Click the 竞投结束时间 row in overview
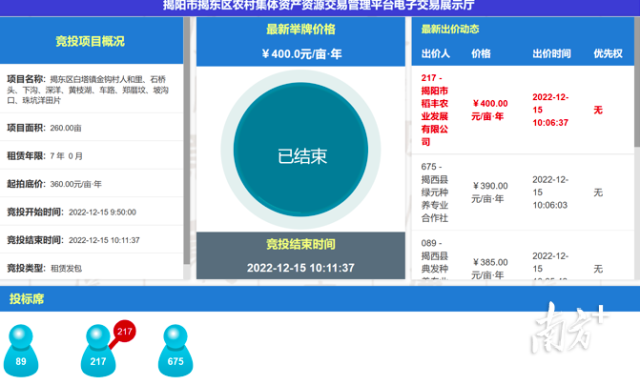The image size is (640, 385). click(91, 240)
